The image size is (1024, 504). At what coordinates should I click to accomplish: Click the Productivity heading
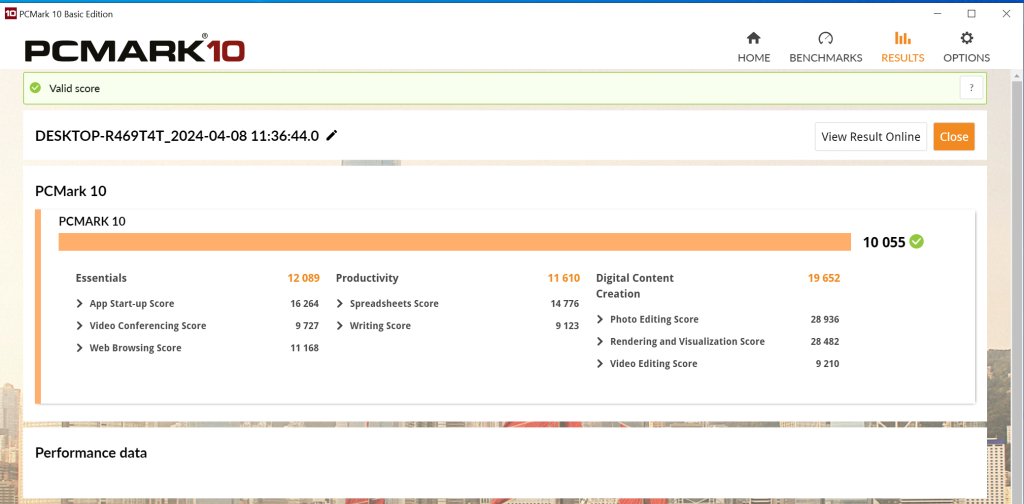367,278
